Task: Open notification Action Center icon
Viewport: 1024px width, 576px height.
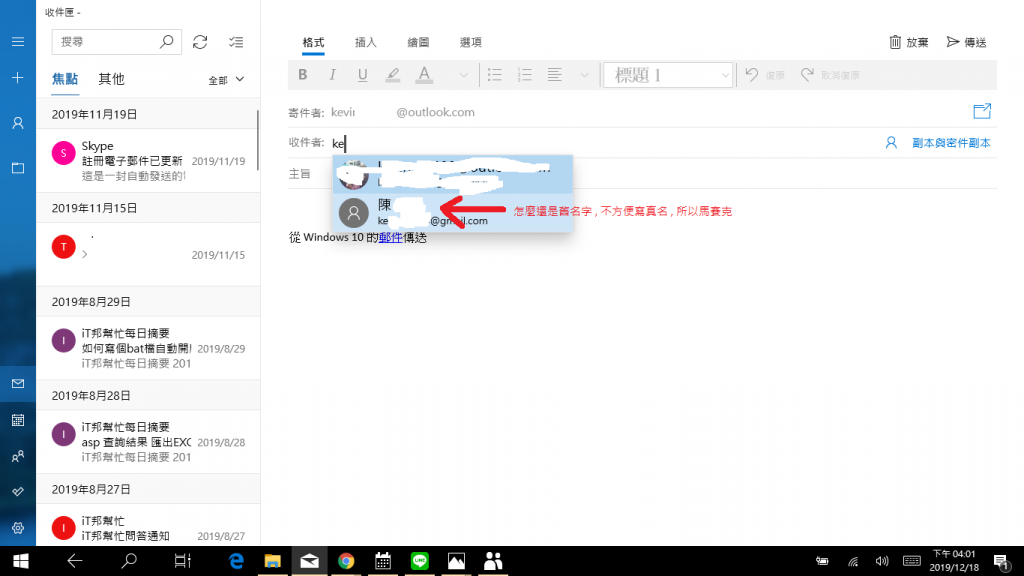Action: 1001,561
